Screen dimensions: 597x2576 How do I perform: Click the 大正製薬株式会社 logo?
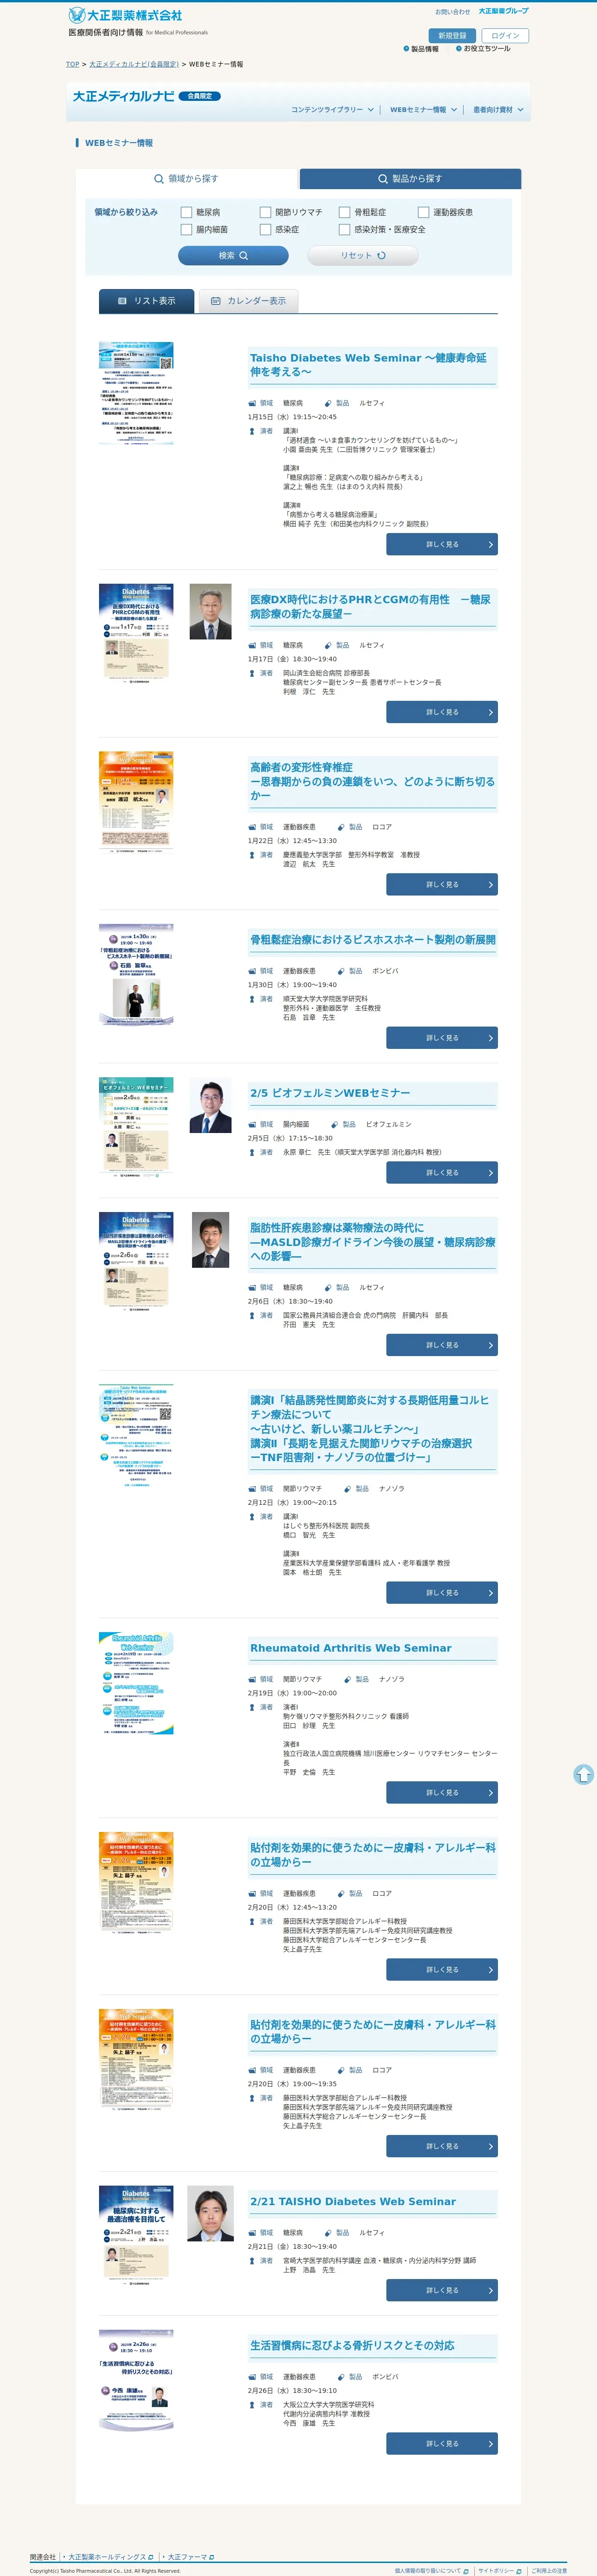[125, 15]
